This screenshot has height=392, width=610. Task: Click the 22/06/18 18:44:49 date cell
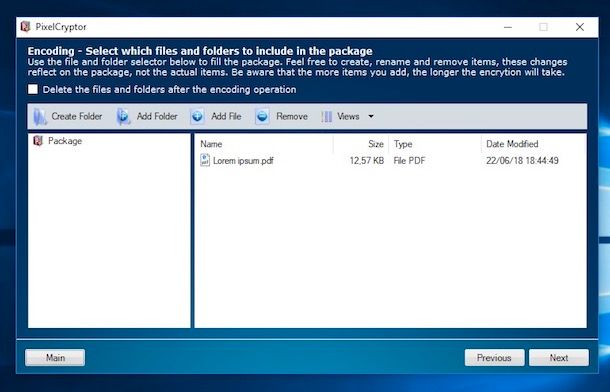(522, 161)
